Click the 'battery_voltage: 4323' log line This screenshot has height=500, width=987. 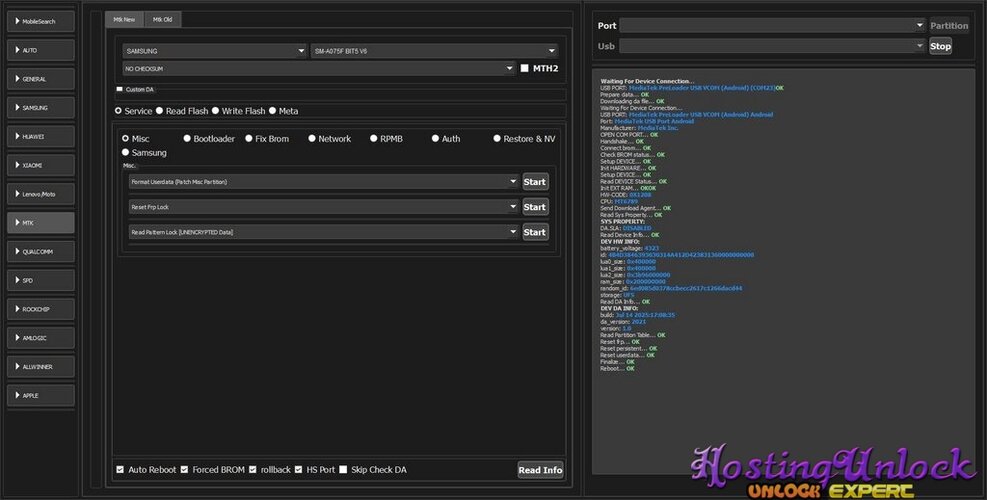pyautogui.click(x=629, y=249)
